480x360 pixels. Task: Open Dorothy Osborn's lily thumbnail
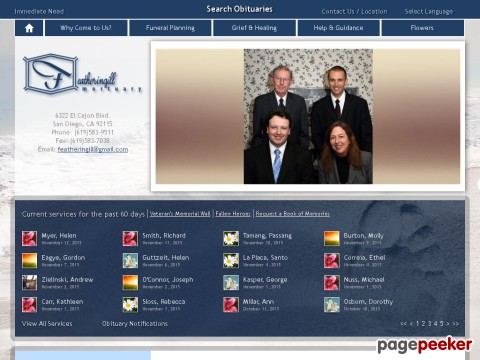(x=332, y=305)
